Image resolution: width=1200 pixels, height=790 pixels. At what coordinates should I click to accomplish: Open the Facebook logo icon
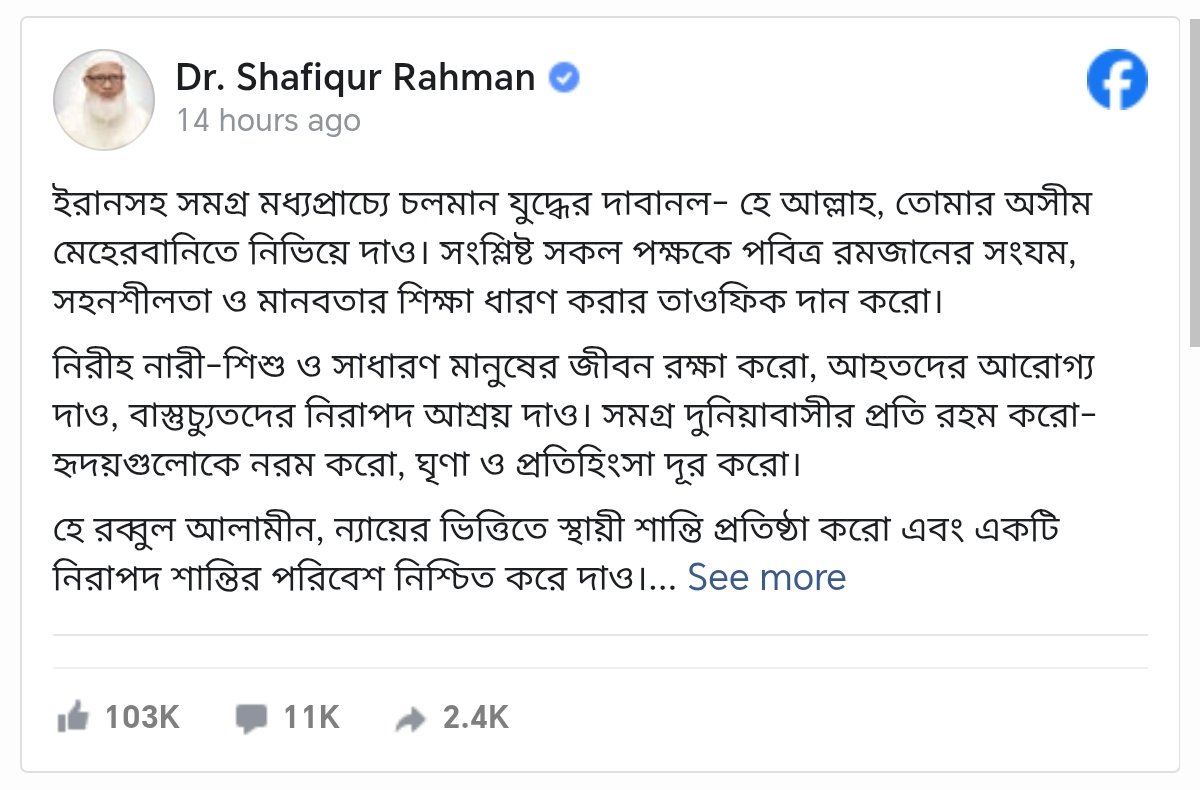(1117, 79)
